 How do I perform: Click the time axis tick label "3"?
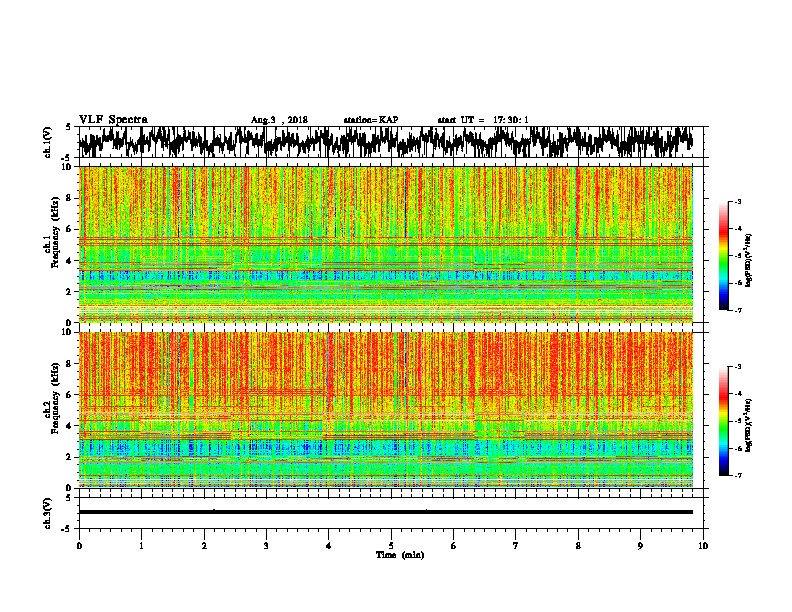click(266, 546)
